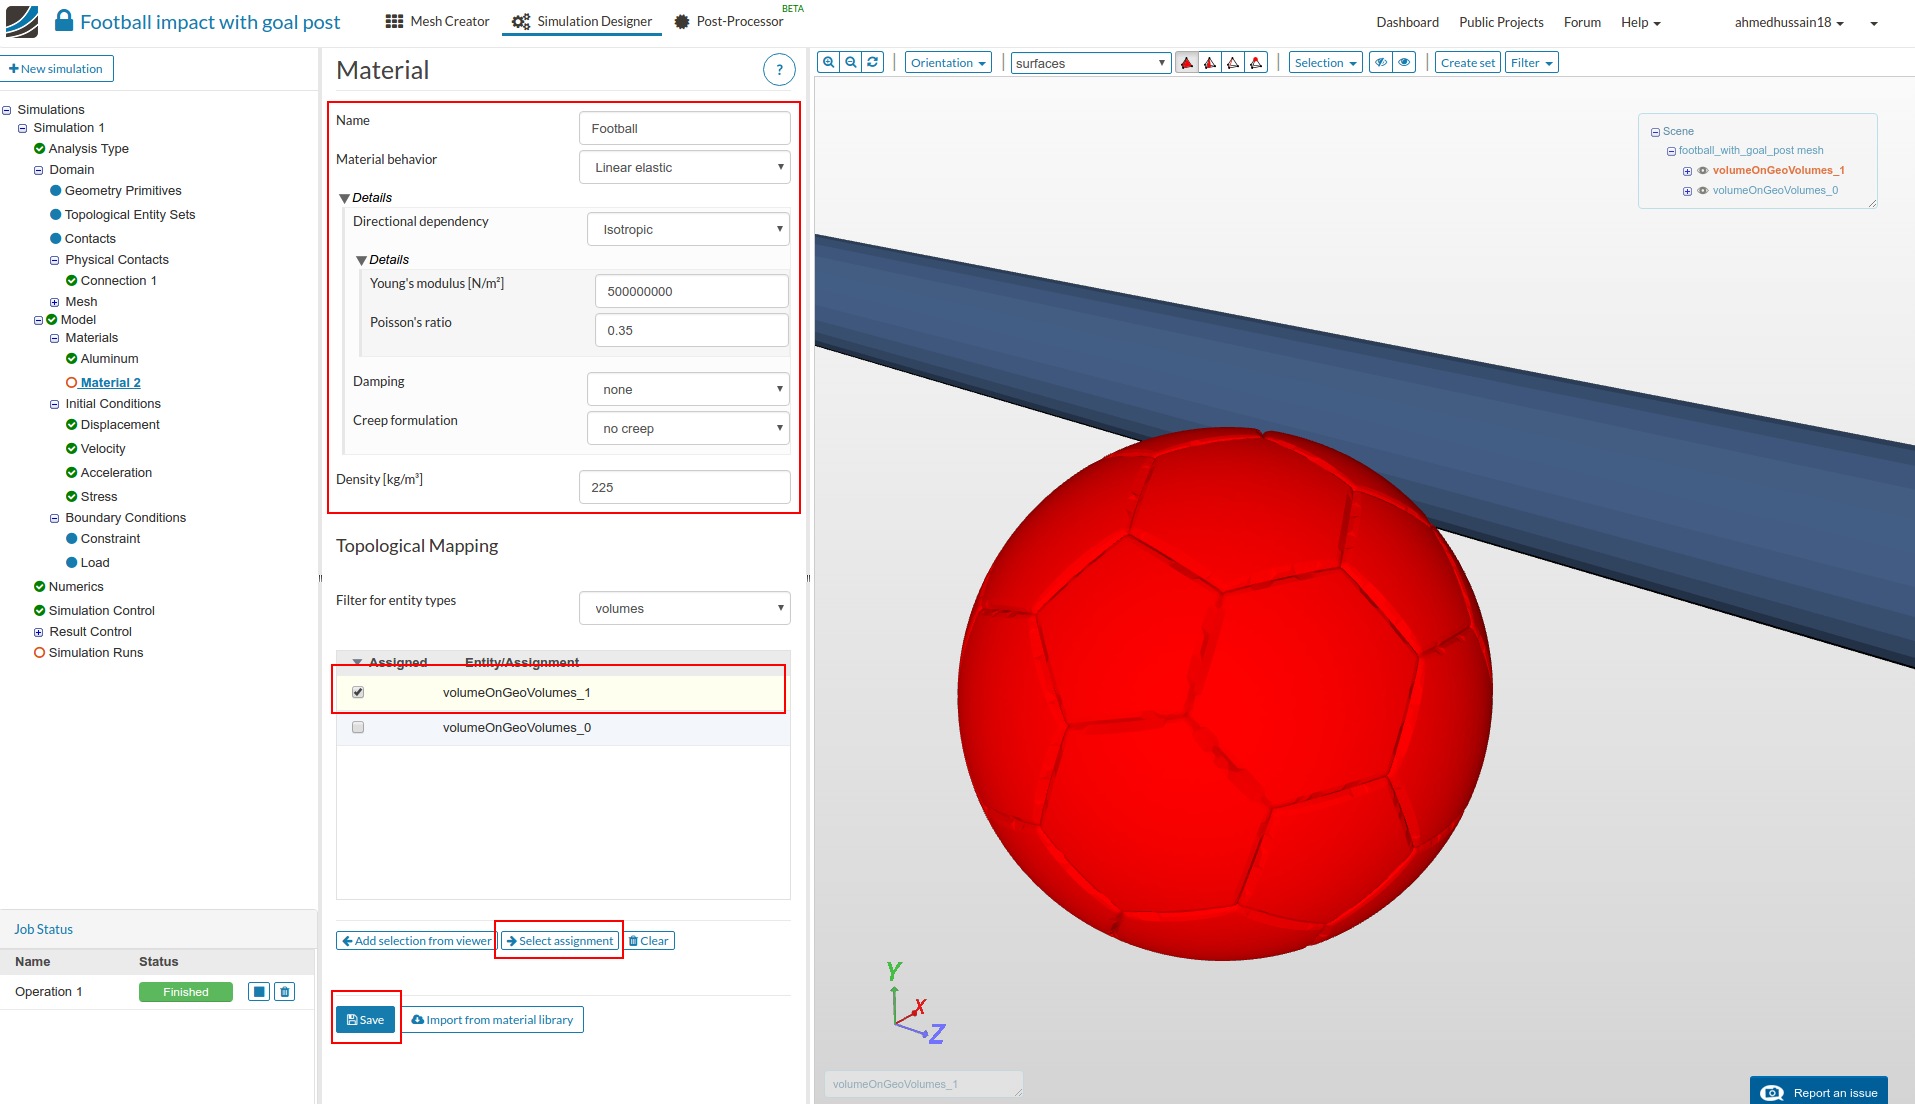
Task: Open the Material behavior dropdown
Action: [x=685, y=168]
